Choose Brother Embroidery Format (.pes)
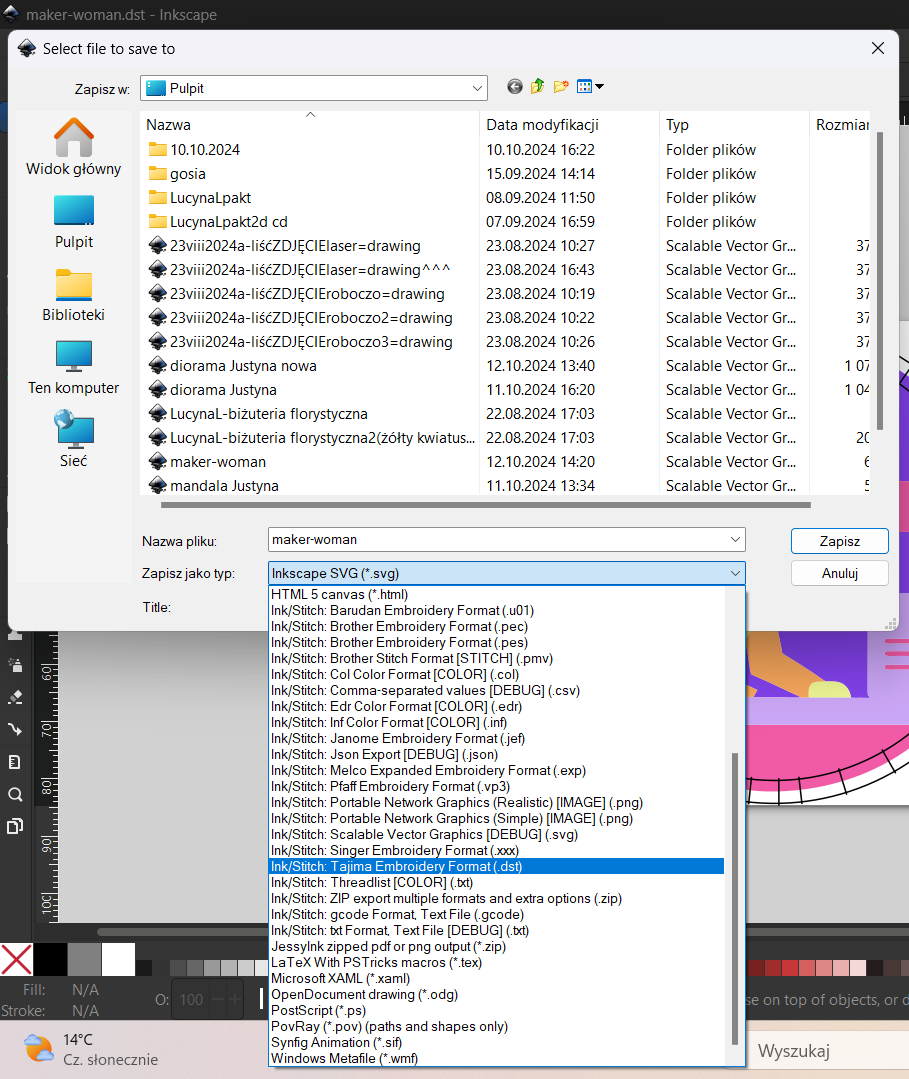This screenshot has width=909, height=1079. [496, 642]
